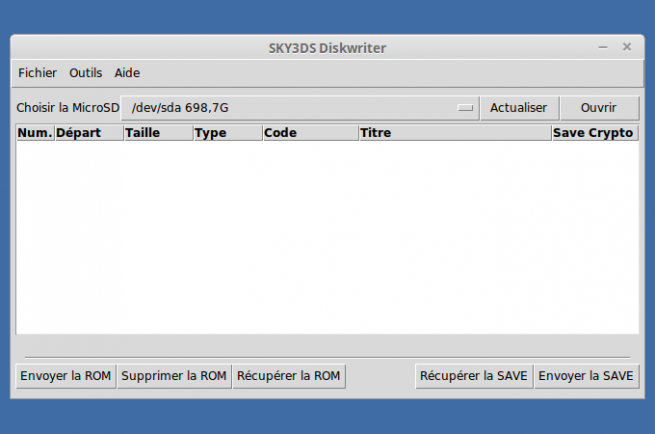The height and width of the screenshot is (434, 655).
Task: Expand the MicroSD device dropdown
Action: (x=300, y=108)
